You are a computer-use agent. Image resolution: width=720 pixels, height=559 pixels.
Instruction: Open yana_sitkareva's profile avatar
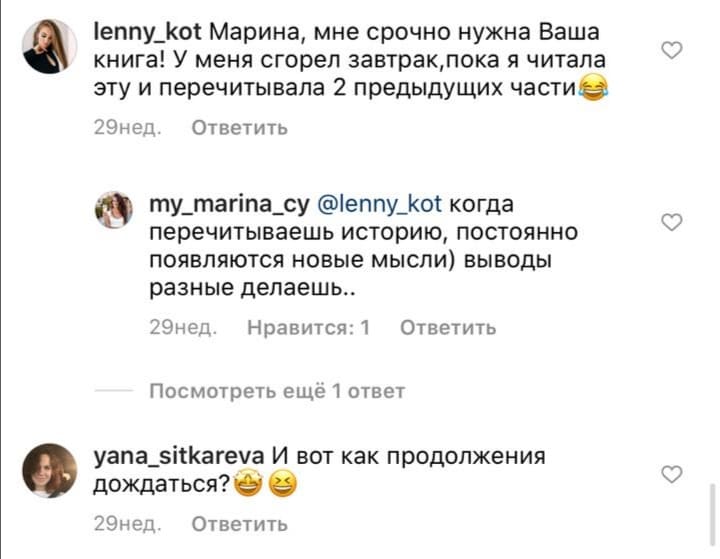[x=48, y=470]
